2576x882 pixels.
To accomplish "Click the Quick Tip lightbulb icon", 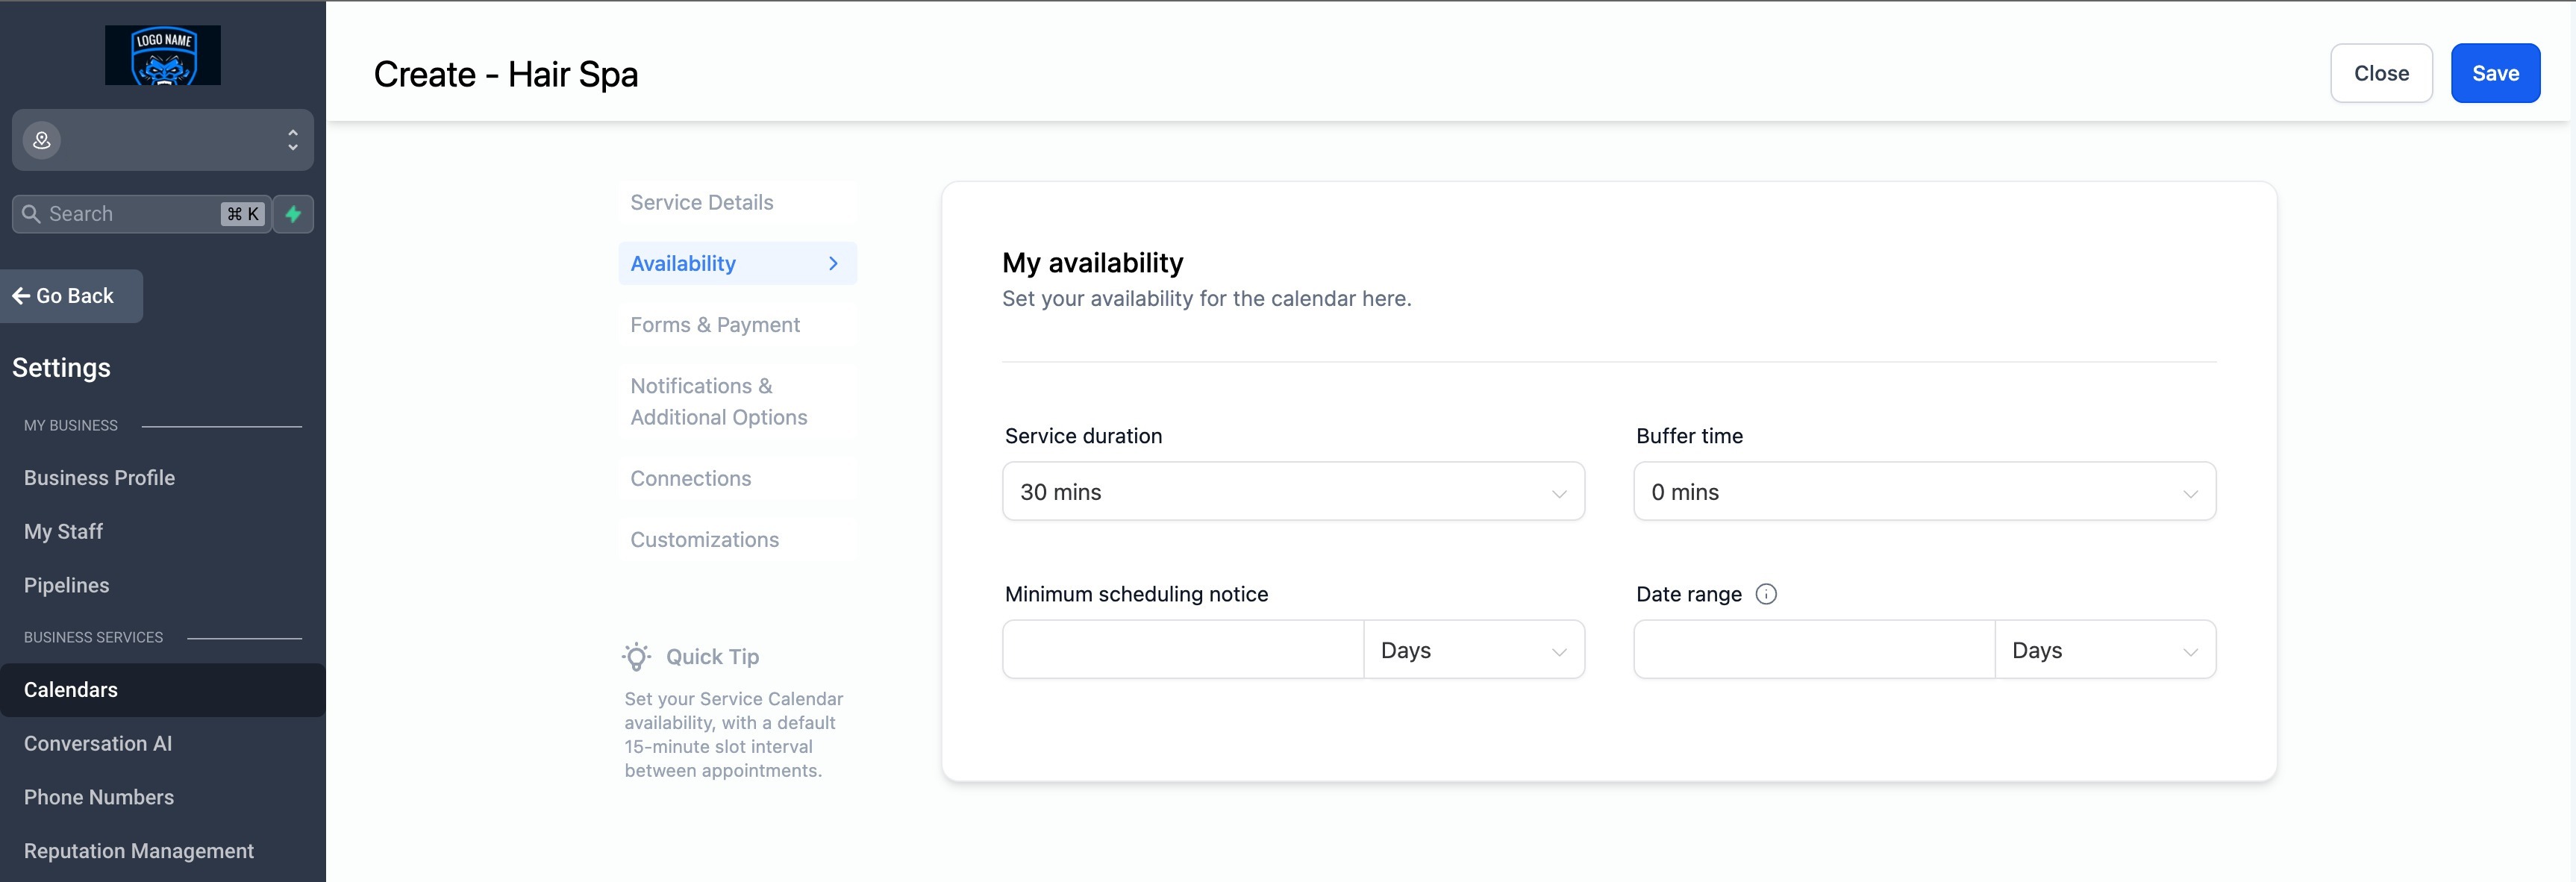I will click(637, 657).
